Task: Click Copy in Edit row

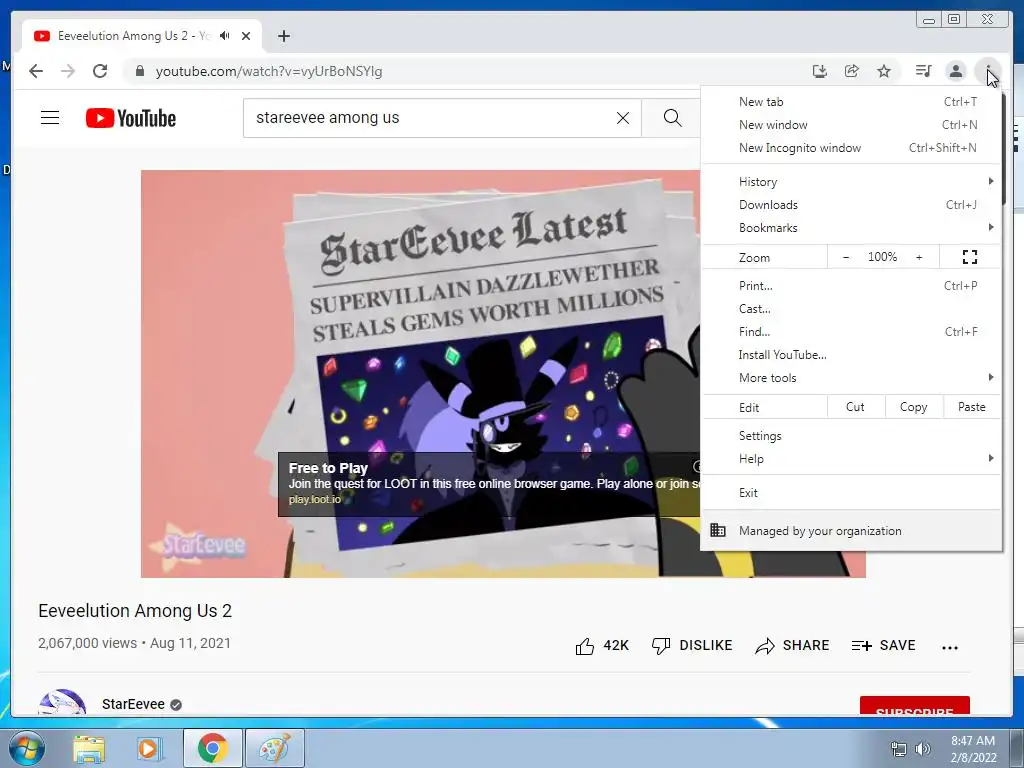Action: pos(914,407)
